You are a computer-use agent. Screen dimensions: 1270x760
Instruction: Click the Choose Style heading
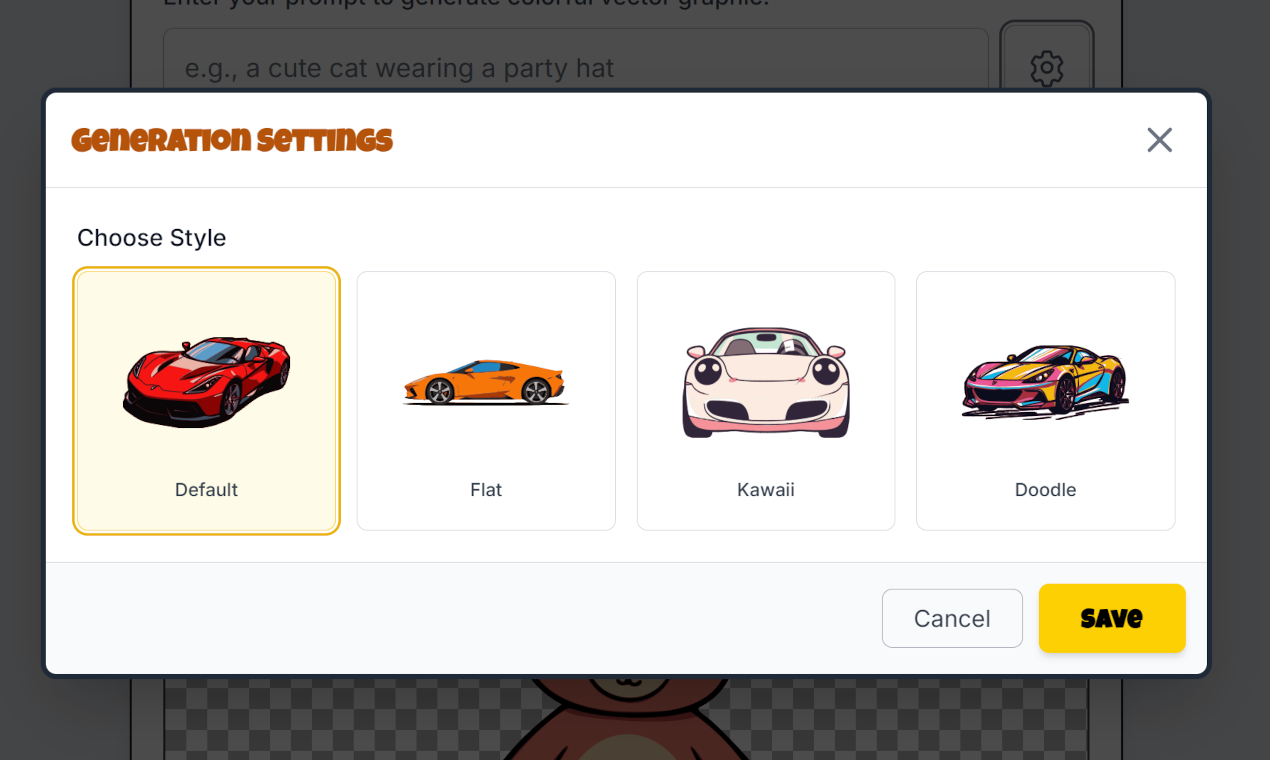coord(152,238)
